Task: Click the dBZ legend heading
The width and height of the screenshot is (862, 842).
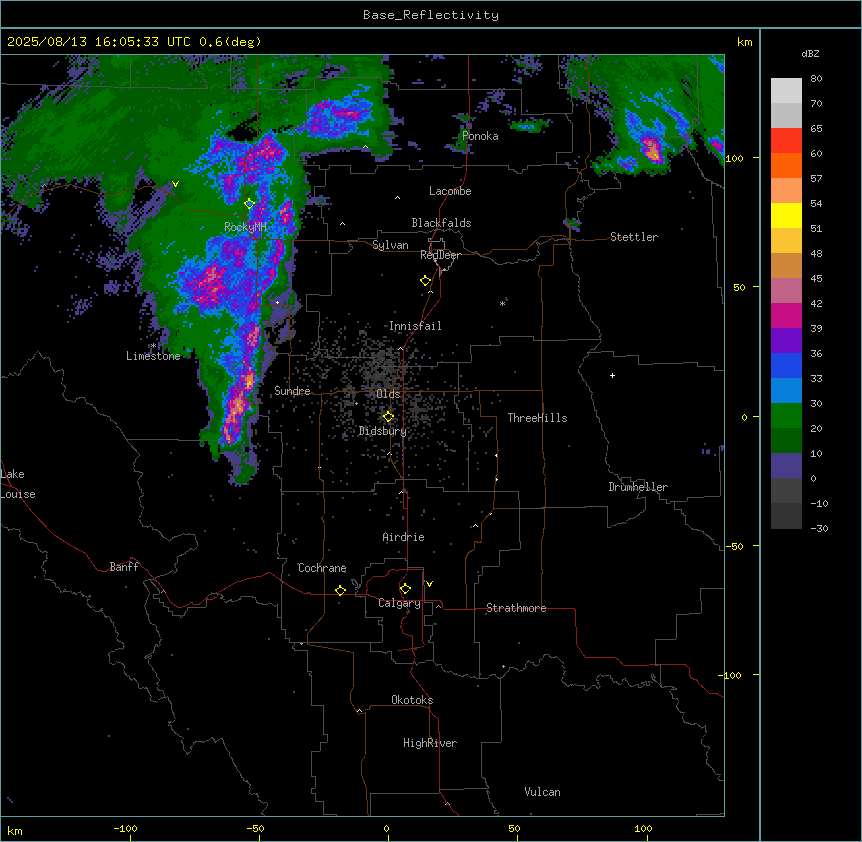Action: (x=810, y=54)
